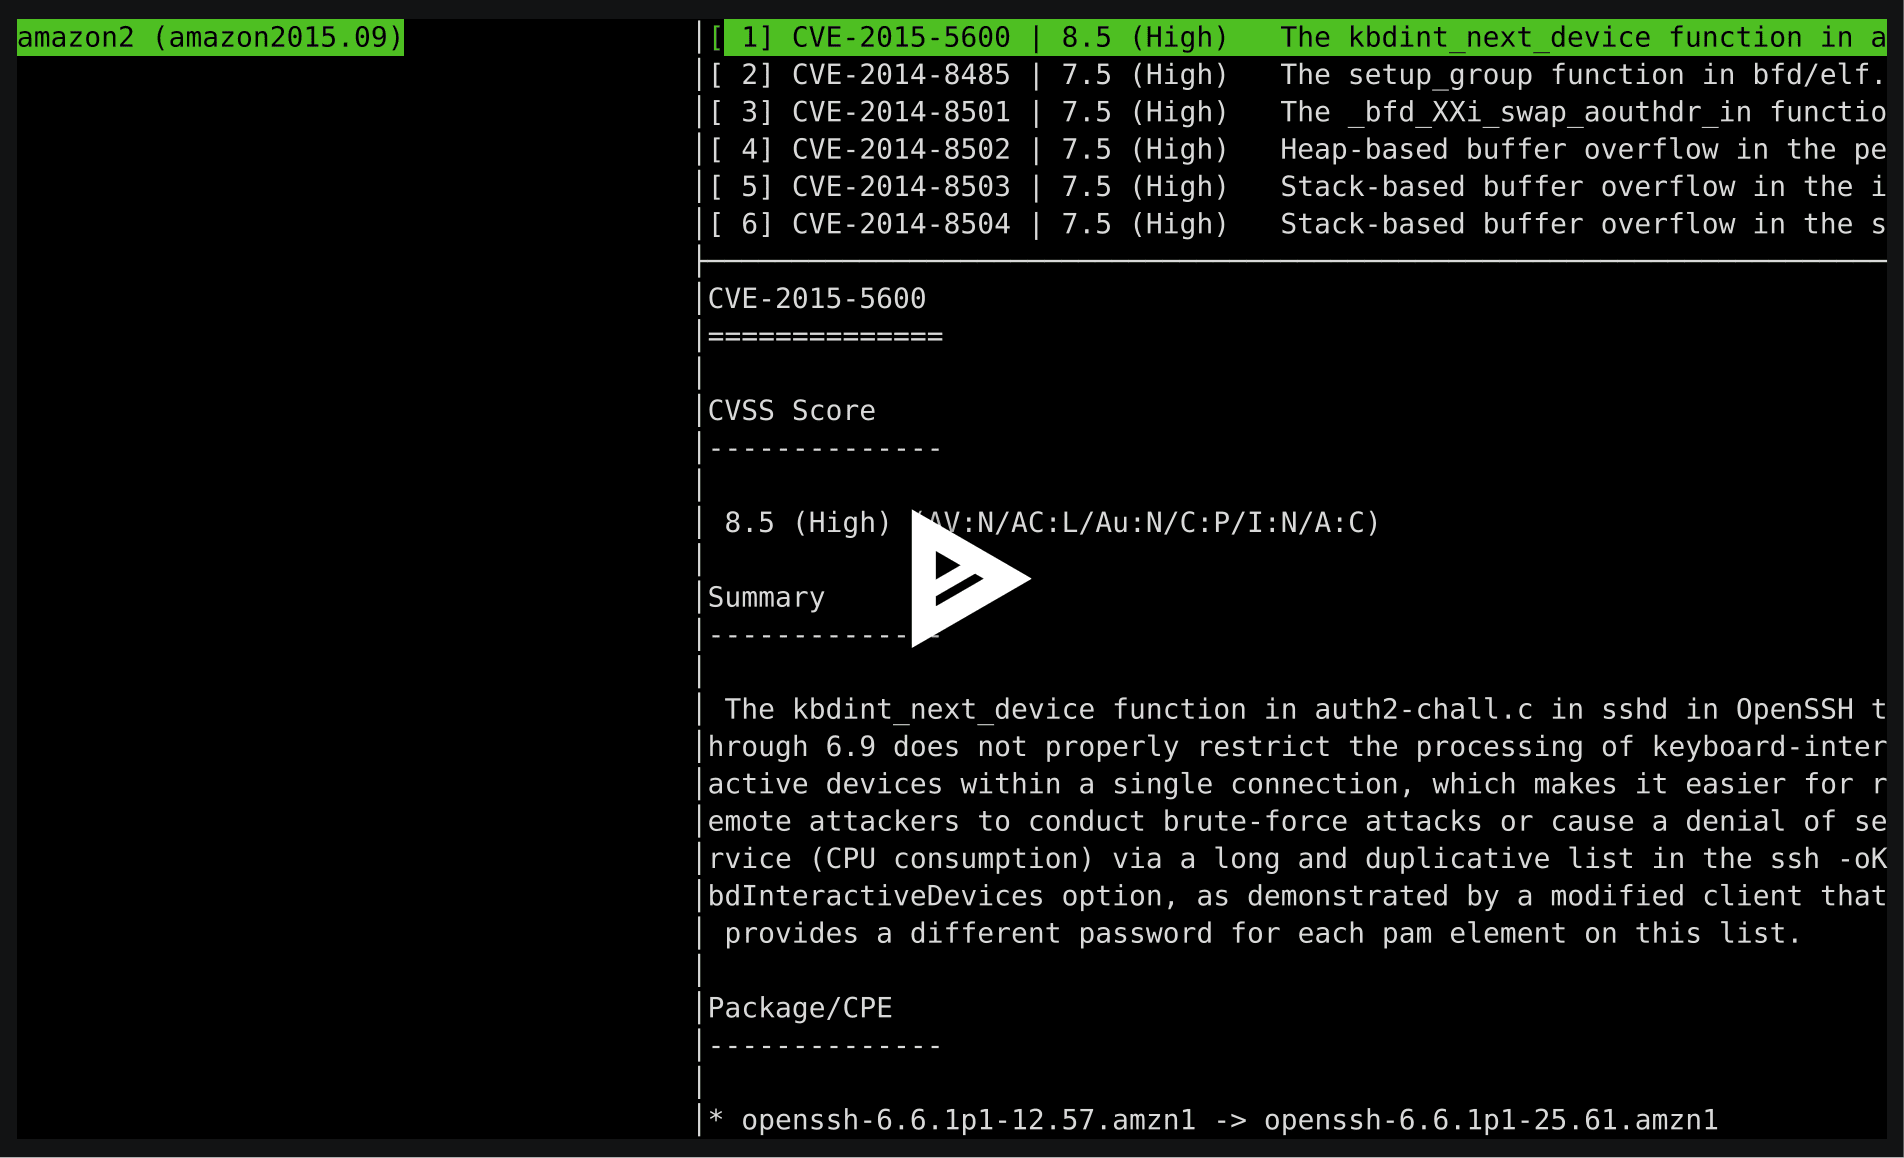Viewport: 1904px width, 1158px height.
Task: Select CVE-2014-8504 at the list bottom
Action: (x=900, y=224)
